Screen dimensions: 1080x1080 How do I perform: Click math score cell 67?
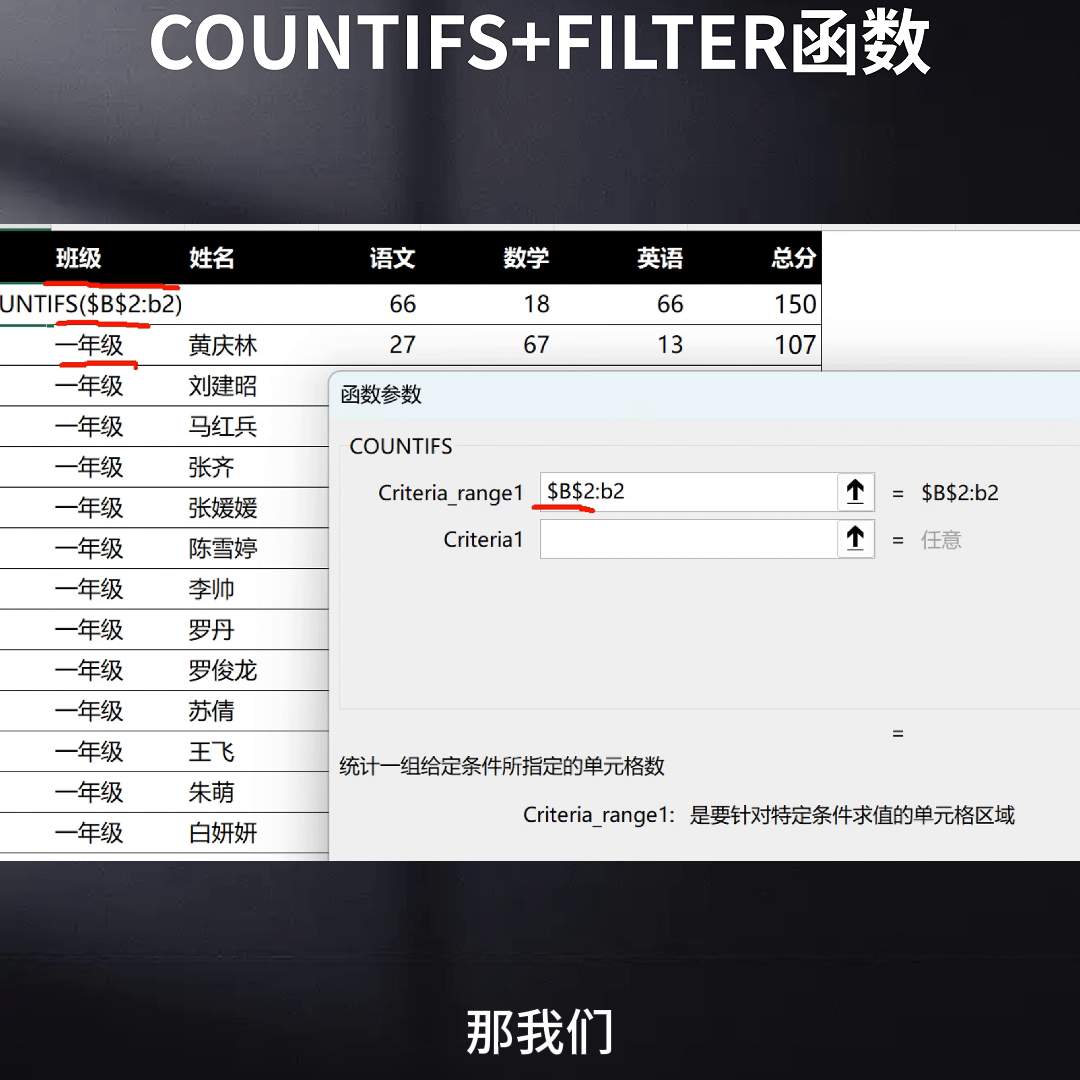coord(537,344)
